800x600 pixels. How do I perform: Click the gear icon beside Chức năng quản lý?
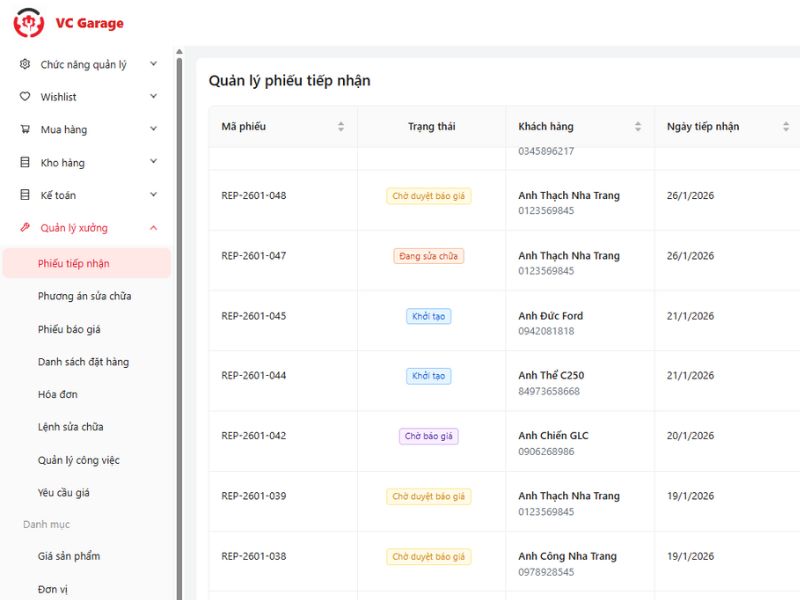[x=25, y=64]
